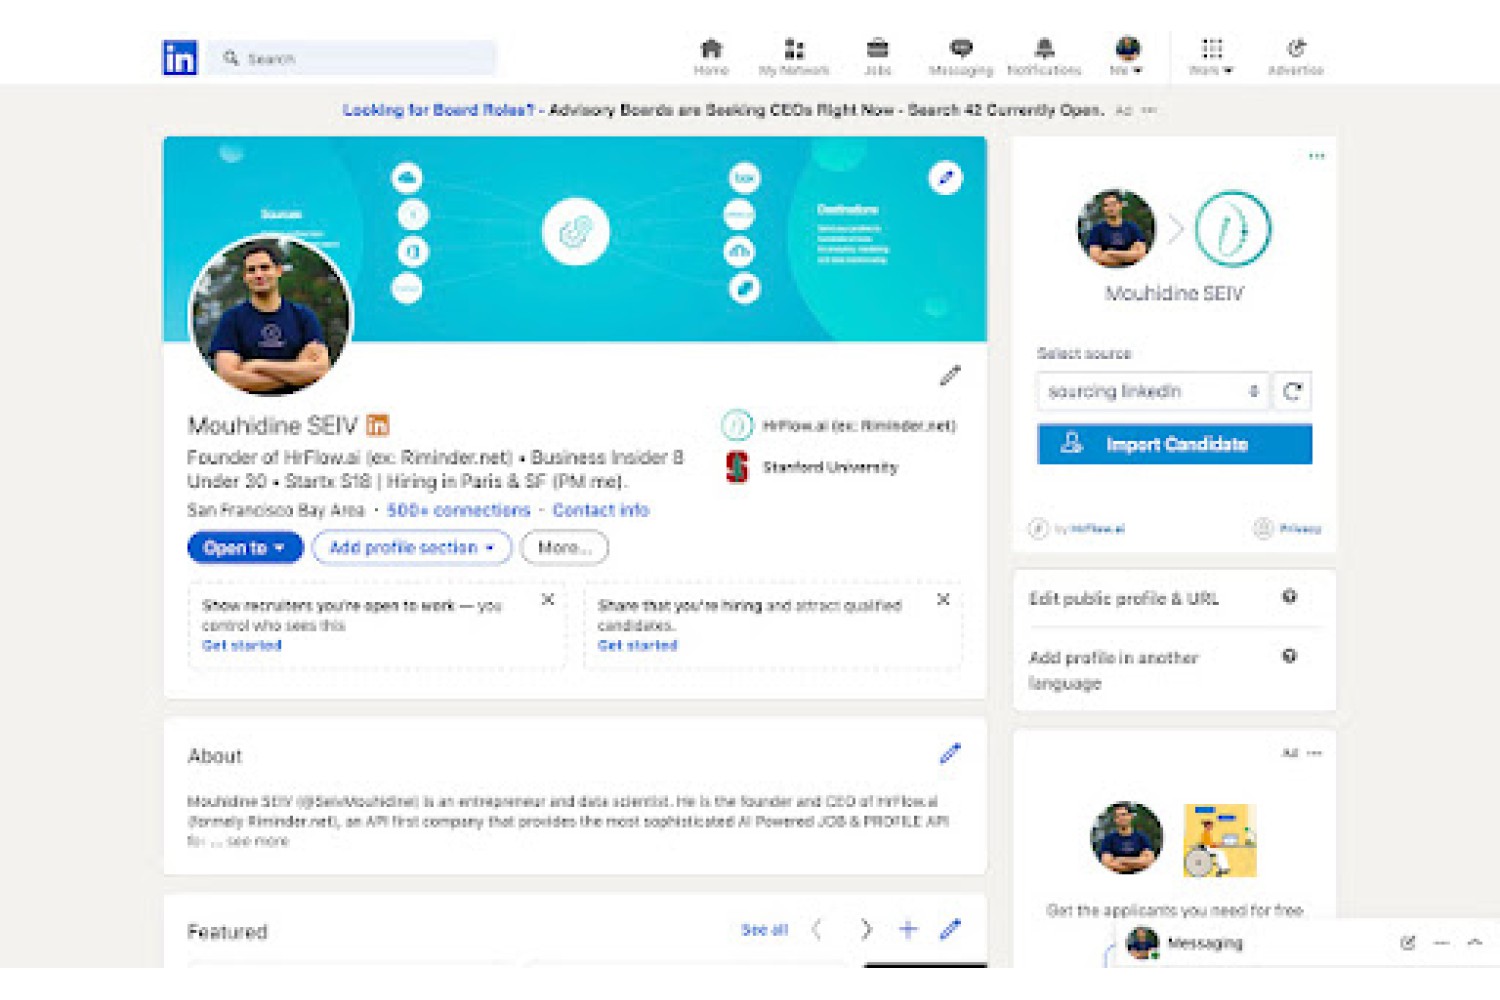Expand the About text with see more

(x=258, y=841)
